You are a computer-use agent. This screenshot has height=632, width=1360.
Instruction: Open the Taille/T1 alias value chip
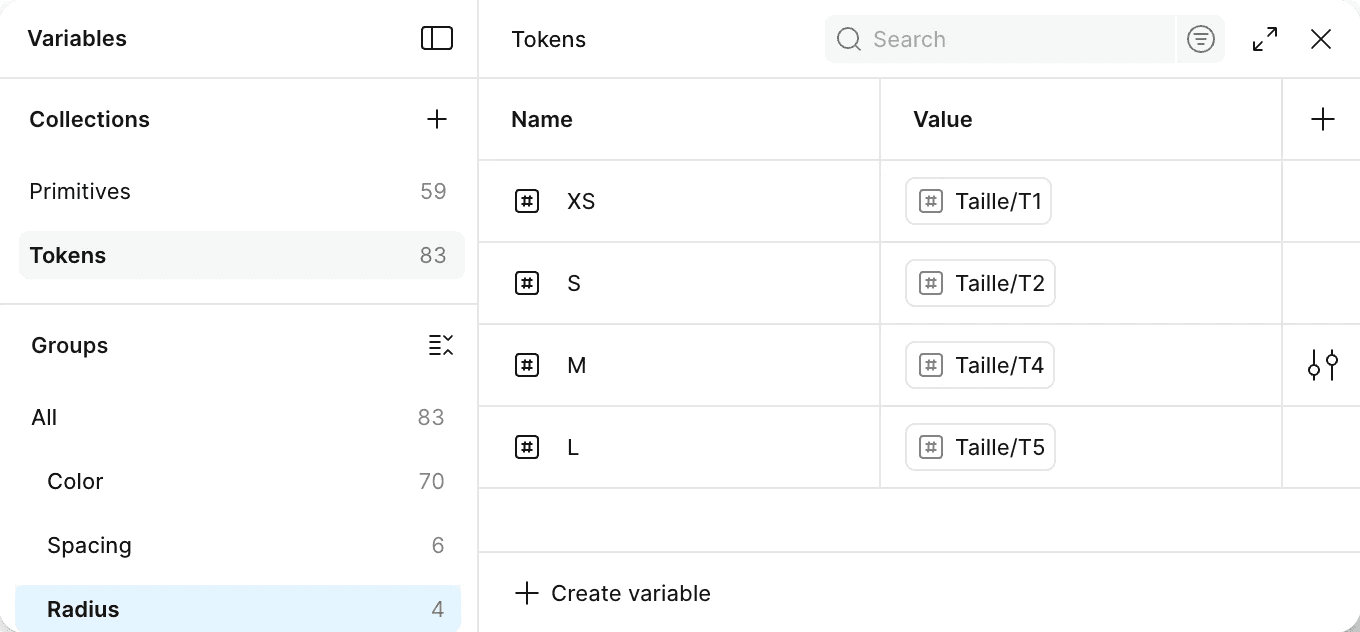point(979,202)
